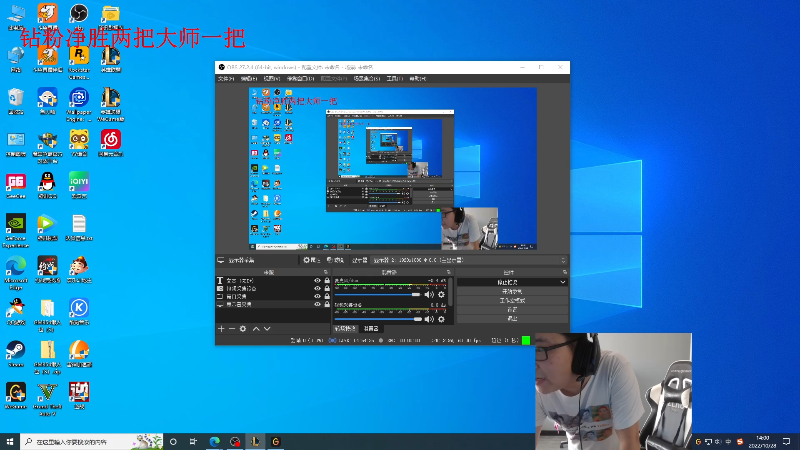Viewport: 800px width, 450px height.
Task: Remove selected source with the minus icon
Action: pyautogui.click(x=232, y=329)
